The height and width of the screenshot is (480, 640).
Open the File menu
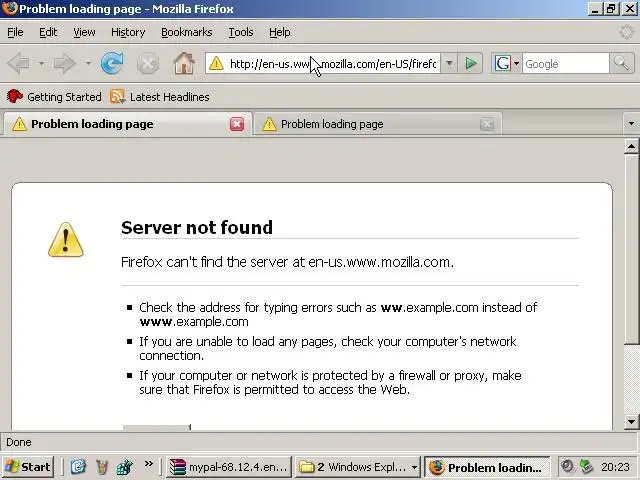click(x=15, y=32)
